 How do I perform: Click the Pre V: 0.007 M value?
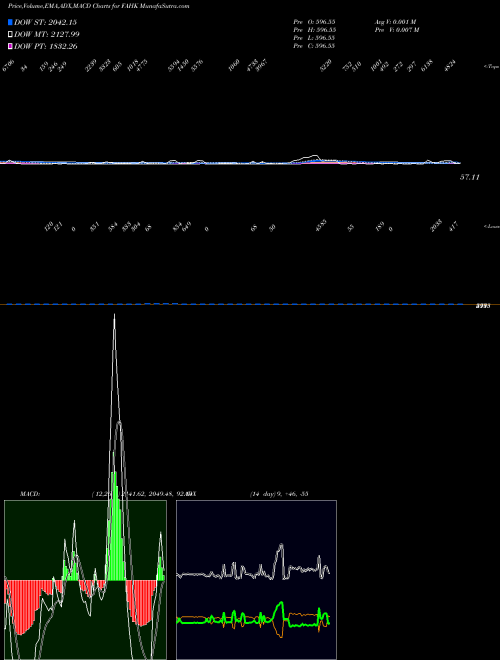(x=397, y=29)
